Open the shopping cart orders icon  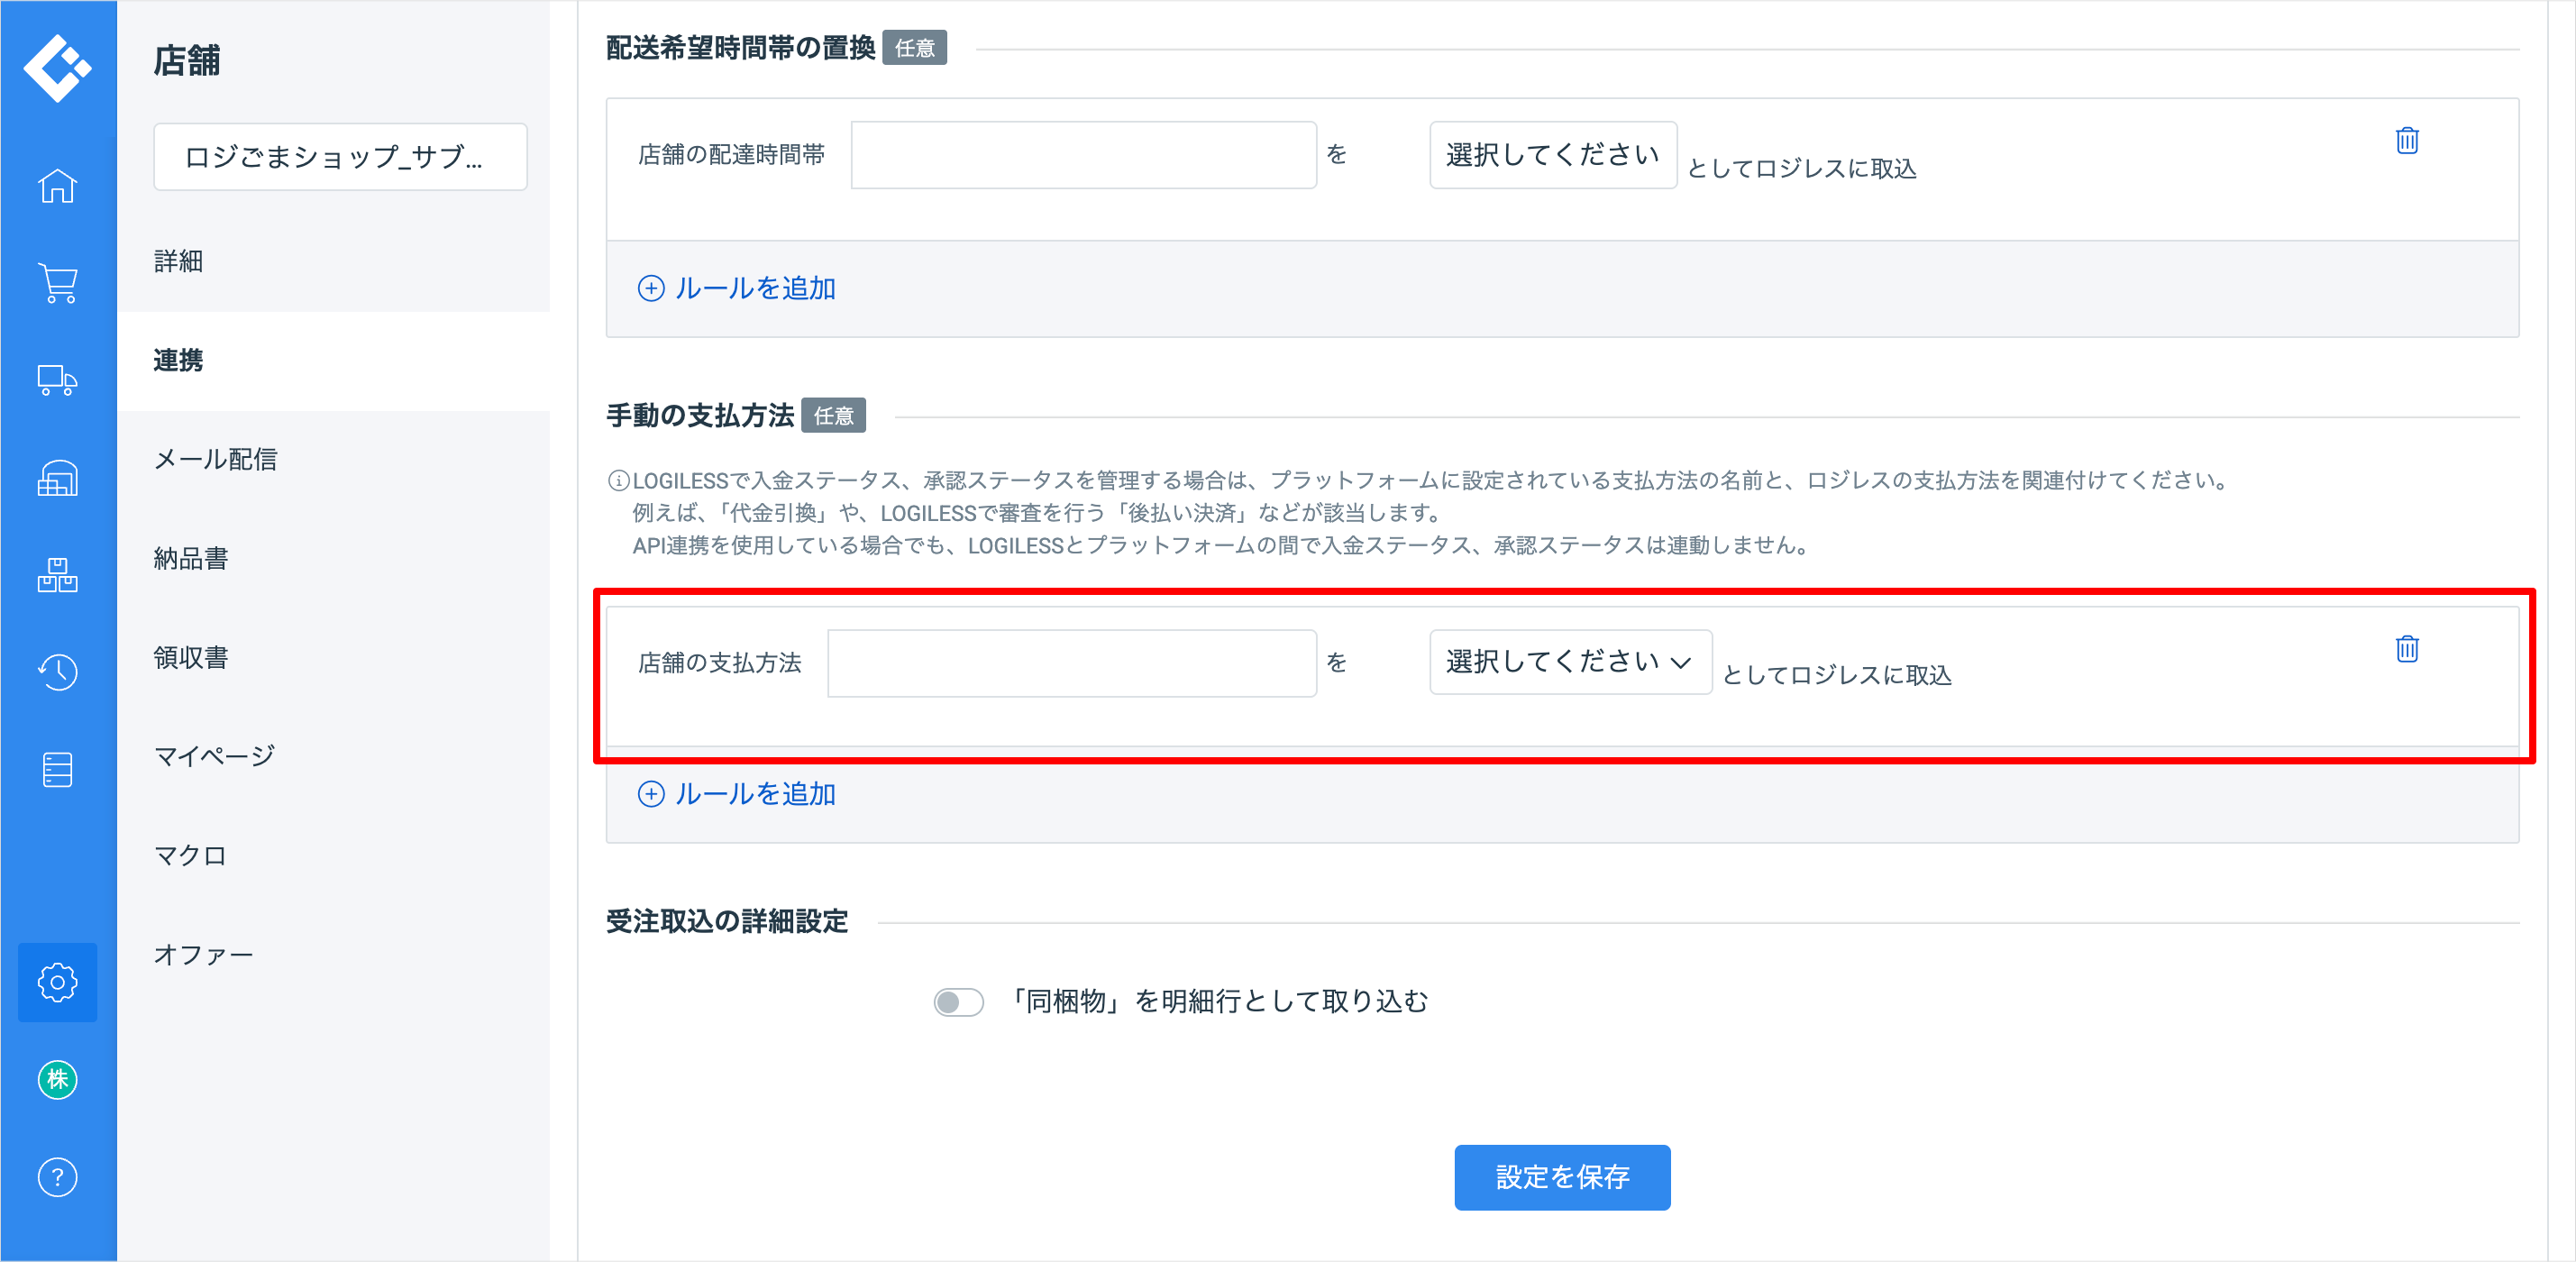[57, 283]
